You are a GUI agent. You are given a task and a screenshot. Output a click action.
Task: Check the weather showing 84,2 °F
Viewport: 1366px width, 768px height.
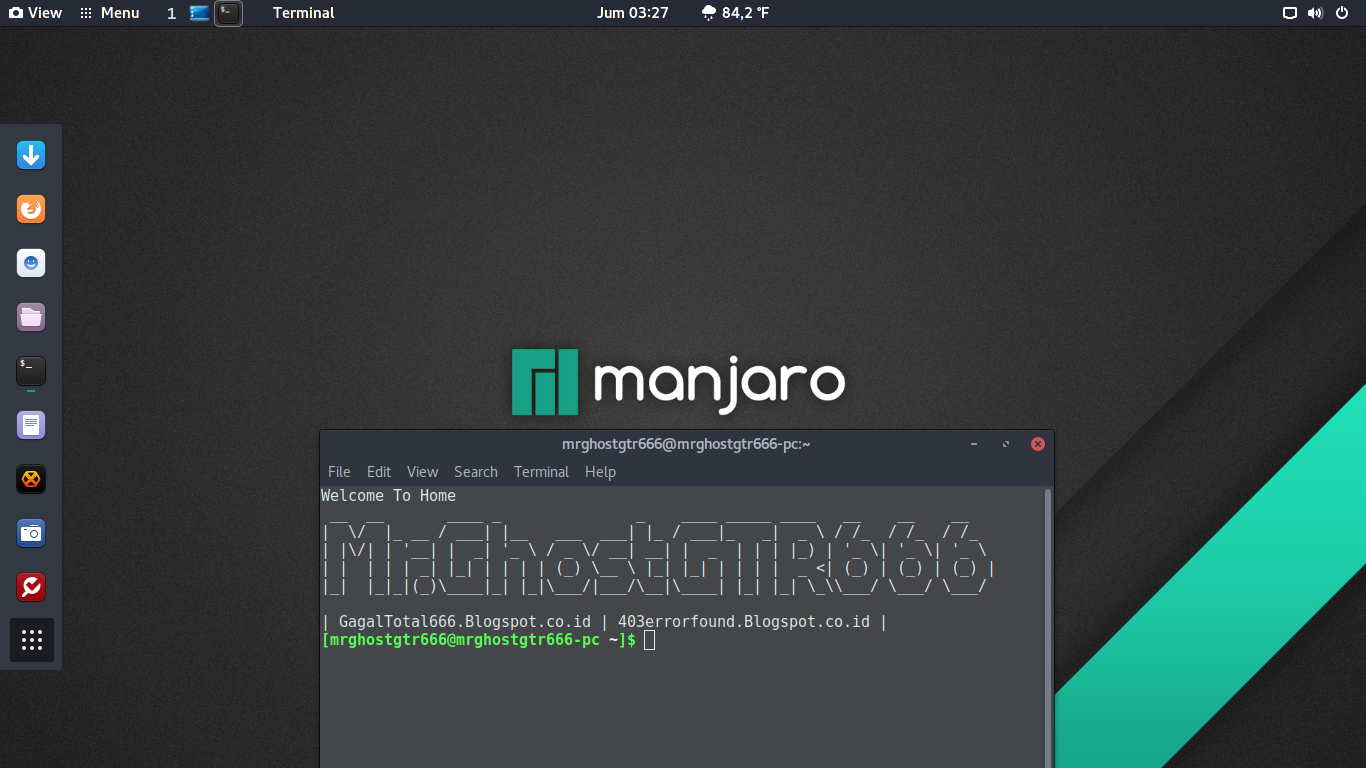(735, 13)
